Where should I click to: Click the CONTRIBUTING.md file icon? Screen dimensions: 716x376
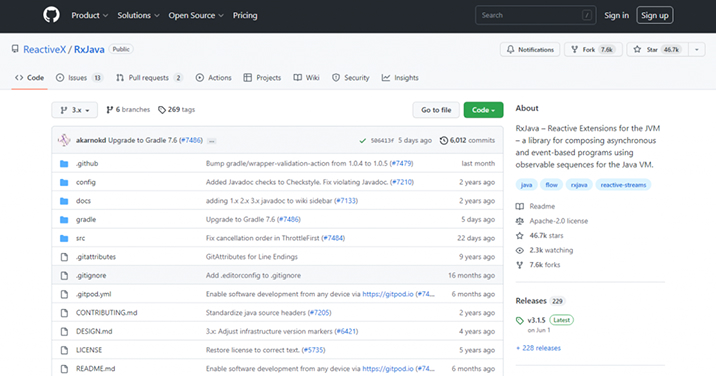pyautogui.click(x=64, y=313)
